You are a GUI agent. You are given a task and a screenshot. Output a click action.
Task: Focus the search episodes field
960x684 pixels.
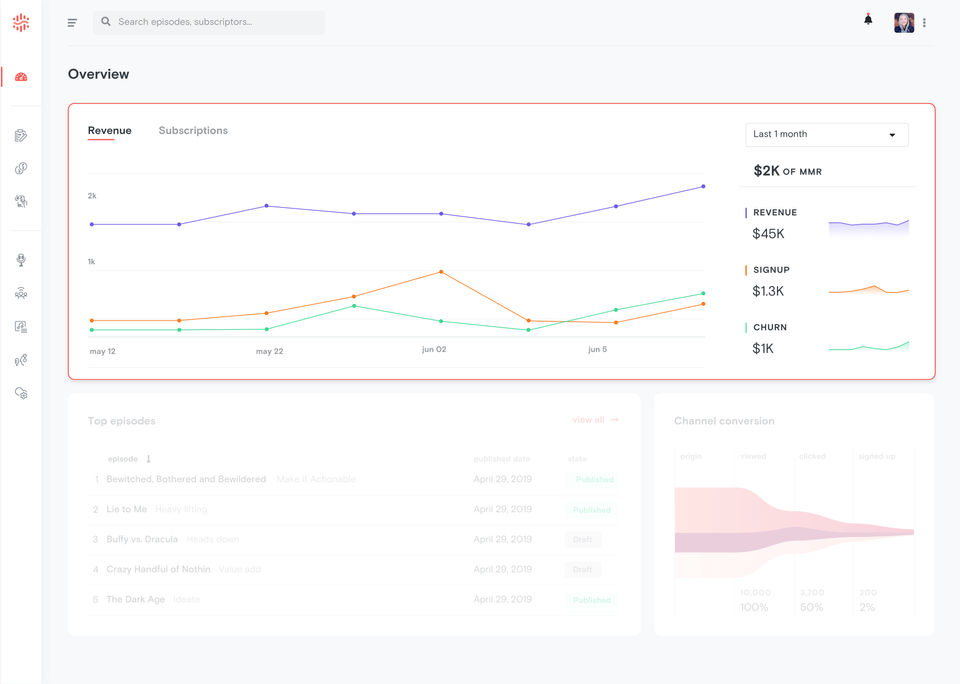209,22
